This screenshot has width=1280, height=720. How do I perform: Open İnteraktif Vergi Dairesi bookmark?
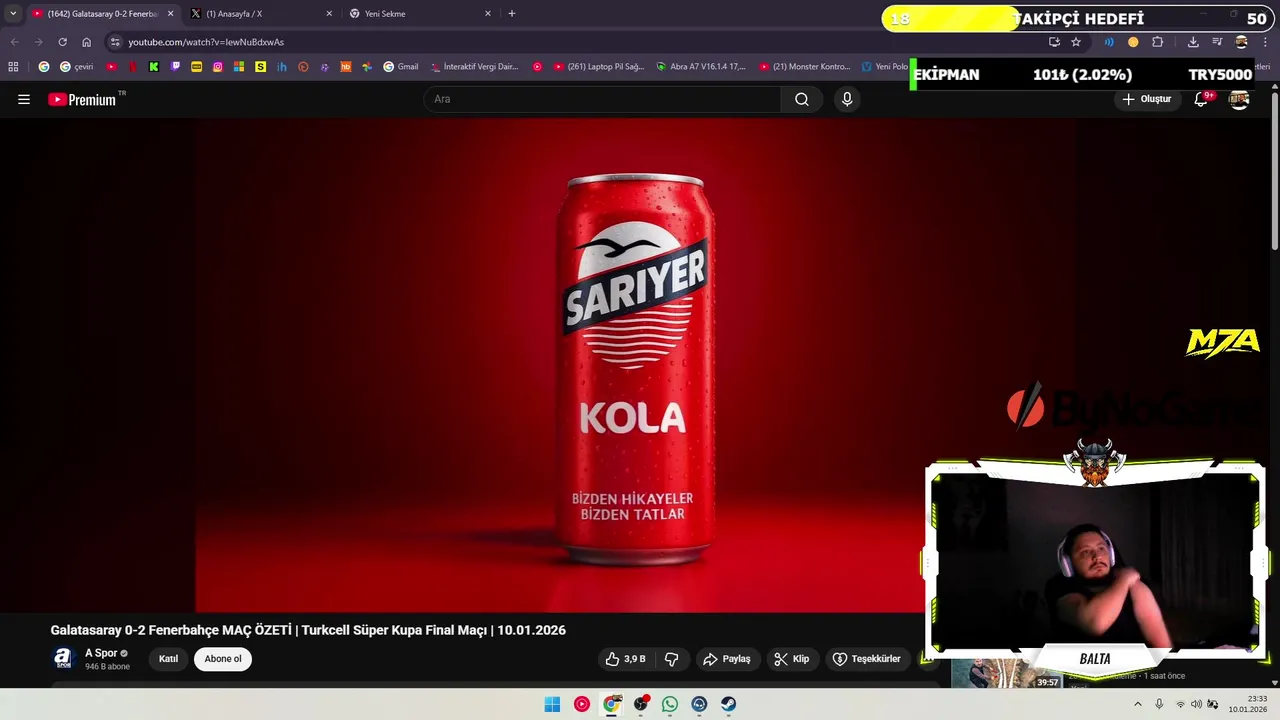[475, 67]
